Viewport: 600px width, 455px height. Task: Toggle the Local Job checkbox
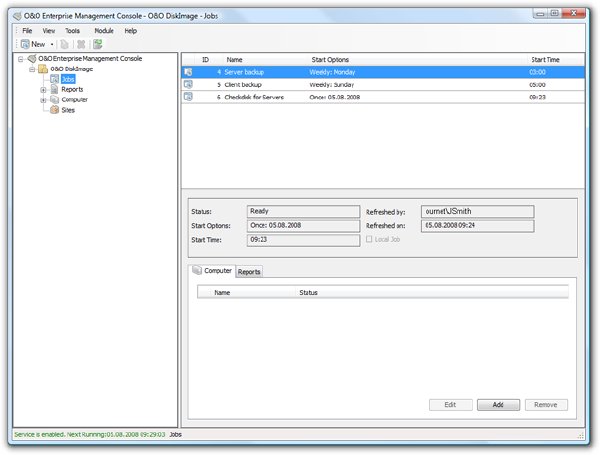click(x=369, y=239)
